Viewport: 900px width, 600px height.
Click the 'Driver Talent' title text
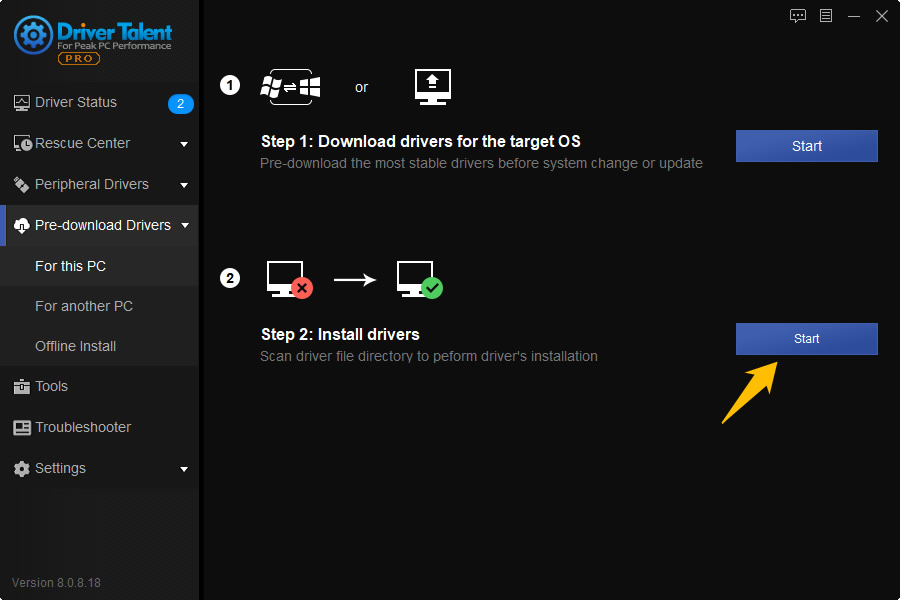point(114,31)
